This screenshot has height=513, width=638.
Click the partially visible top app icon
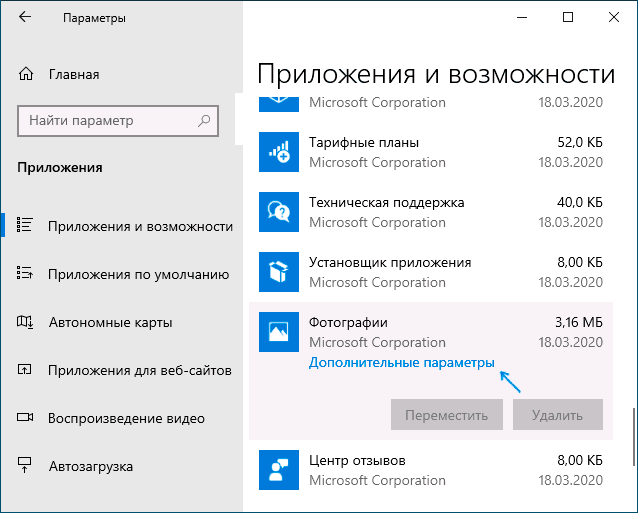[279, 104]
